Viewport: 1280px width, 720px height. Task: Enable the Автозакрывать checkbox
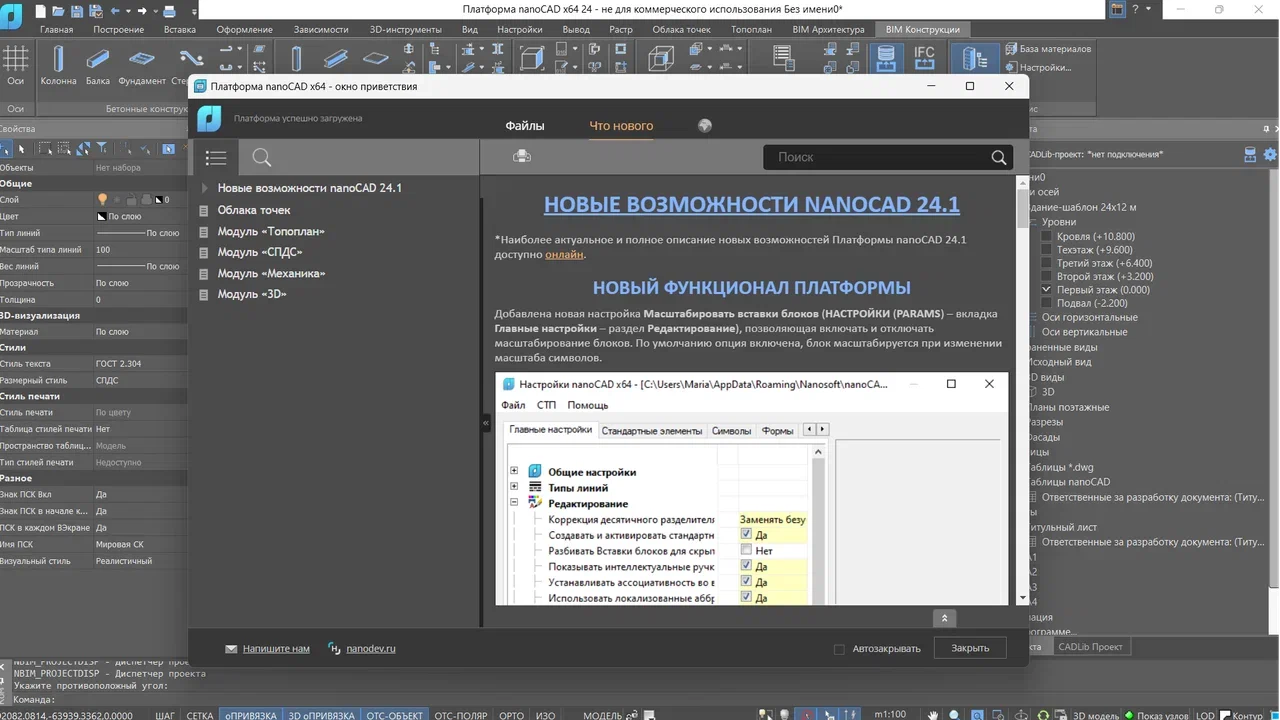839,649
